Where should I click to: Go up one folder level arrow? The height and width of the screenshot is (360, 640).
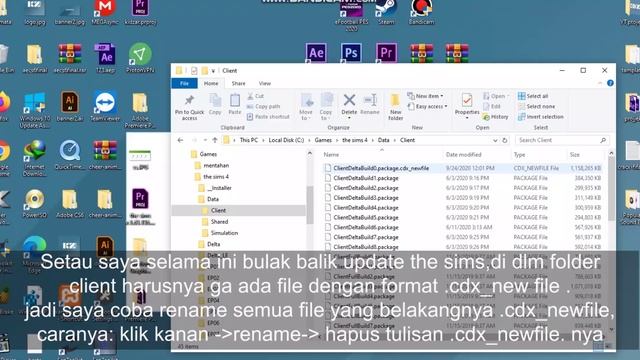[x=215, y=140]
